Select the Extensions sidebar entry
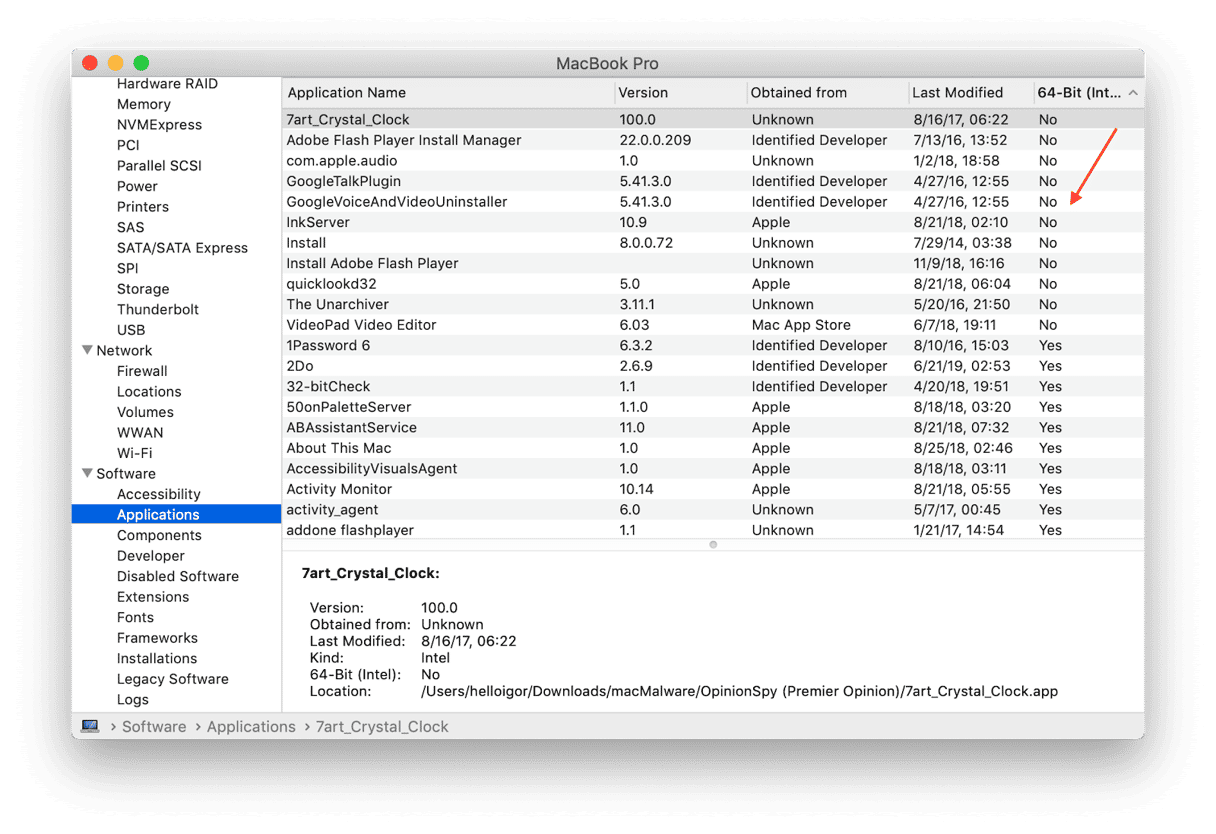The height and width of the screenshot is (834, 1216). point(152,597)
